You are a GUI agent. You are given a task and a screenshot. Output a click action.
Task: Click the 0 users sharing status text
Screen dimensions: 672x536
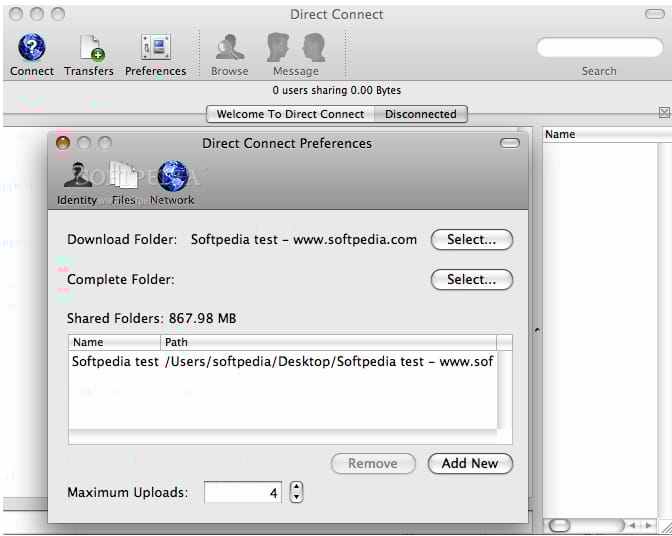tap(337, 90)
